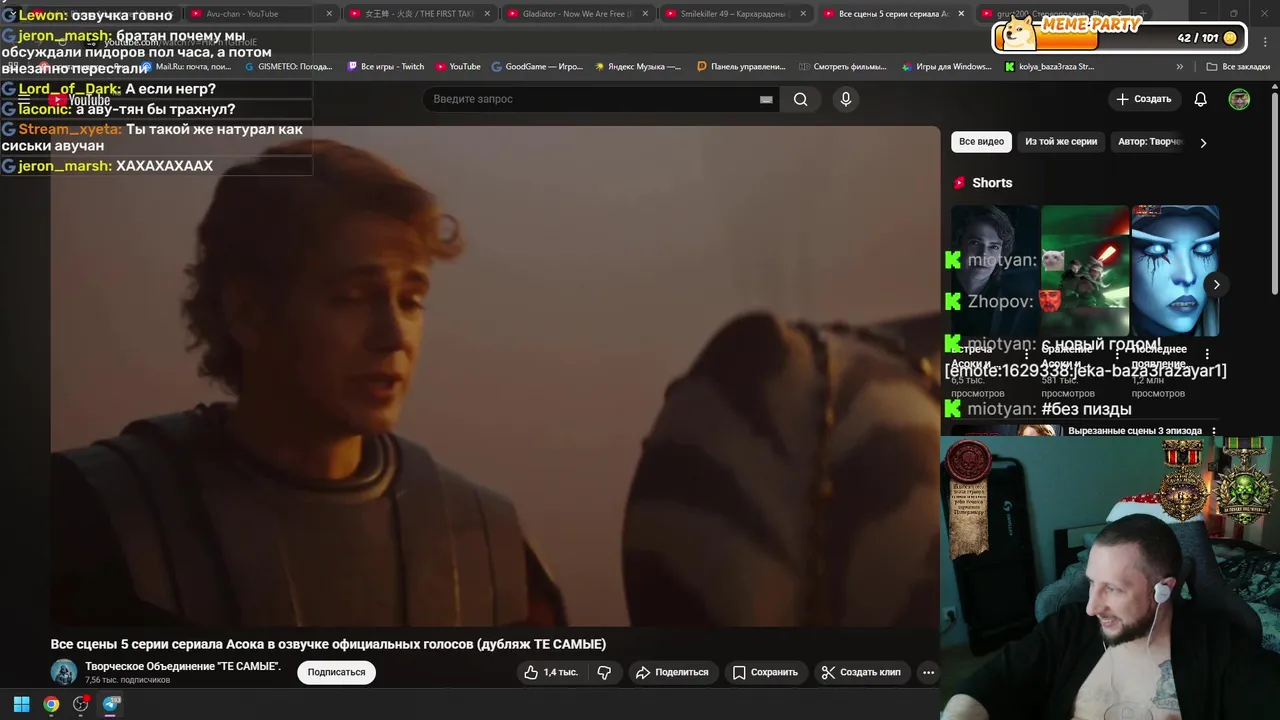This screenshot has height=720, width=1280.
Task: Open the Вырезанные сцены 3 эпизода video
Action: pos(1135,431)
